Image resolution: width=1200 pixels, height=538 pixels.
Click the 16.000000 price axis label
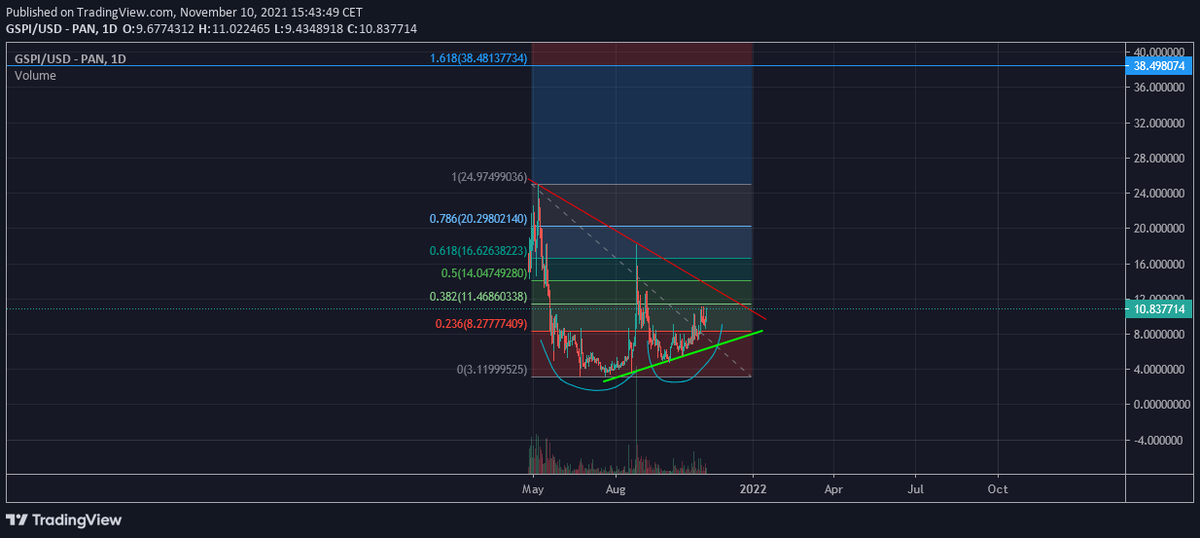1160,264
